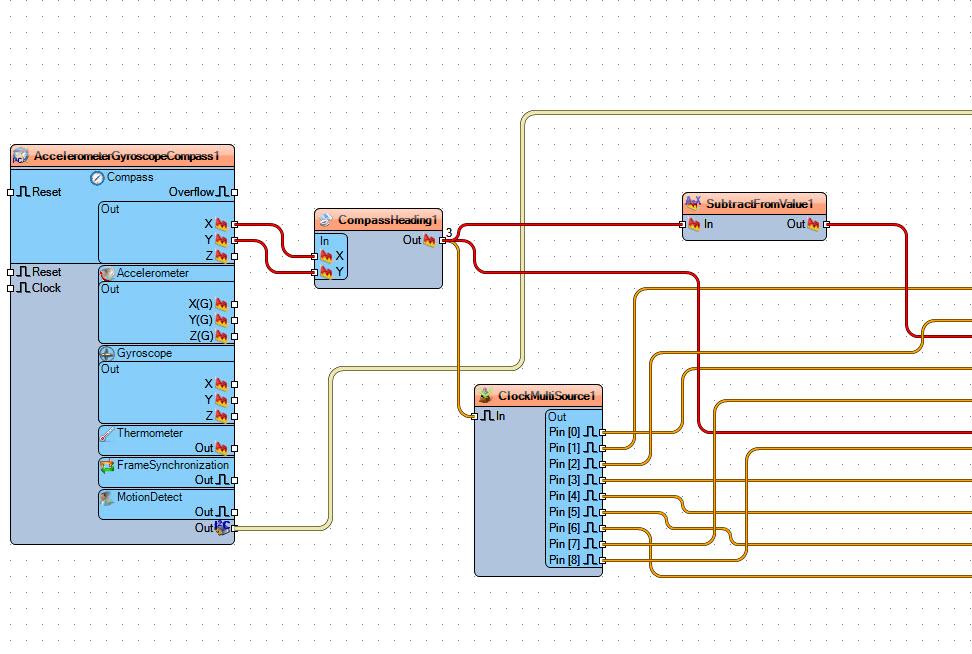Click the SubtractFromValue1 header icon
This screenshot has height=654, width=972.
[x=693, y=203]
